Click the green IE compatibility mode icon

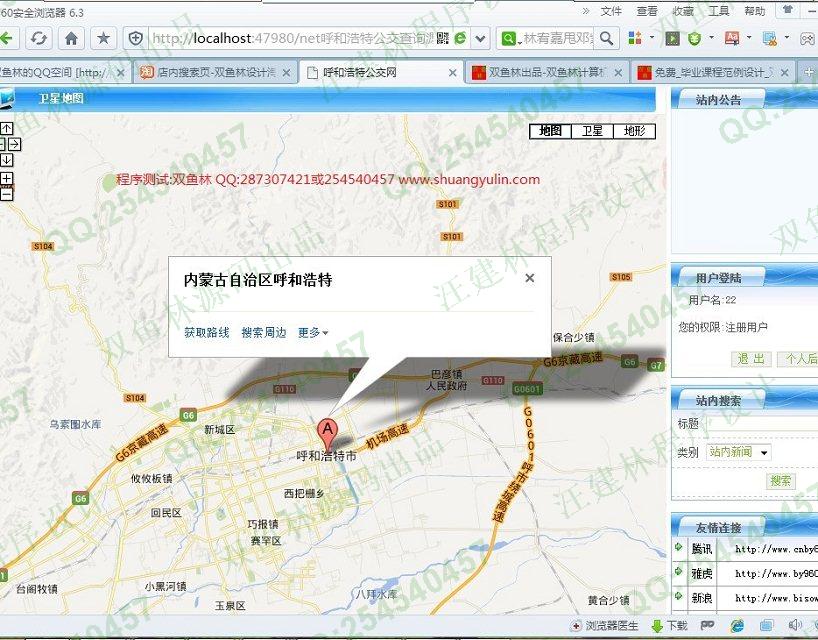click(460, 38)
